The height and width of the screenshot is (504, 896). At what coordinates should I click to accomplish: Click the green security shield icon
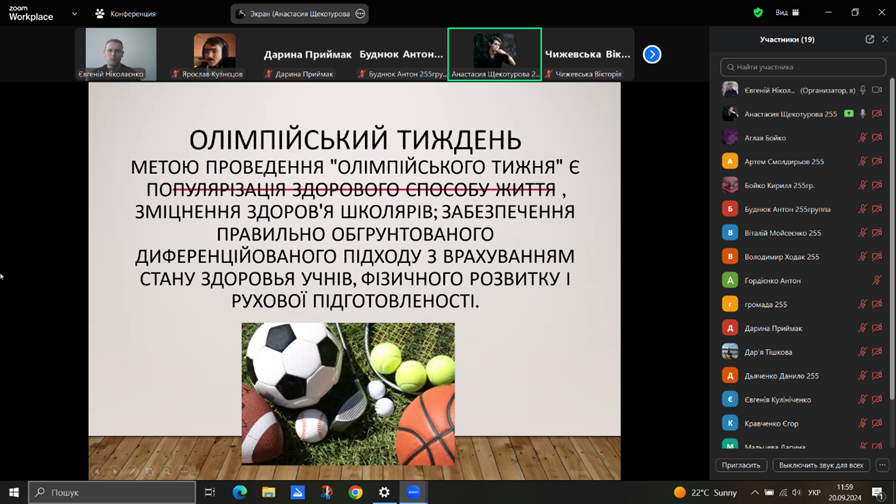click(758, 13)
